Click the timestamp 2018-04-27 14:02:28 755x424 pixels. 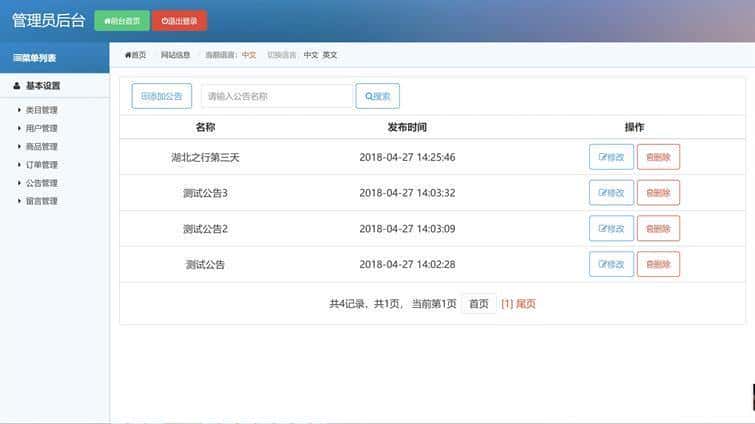(407, 264)
